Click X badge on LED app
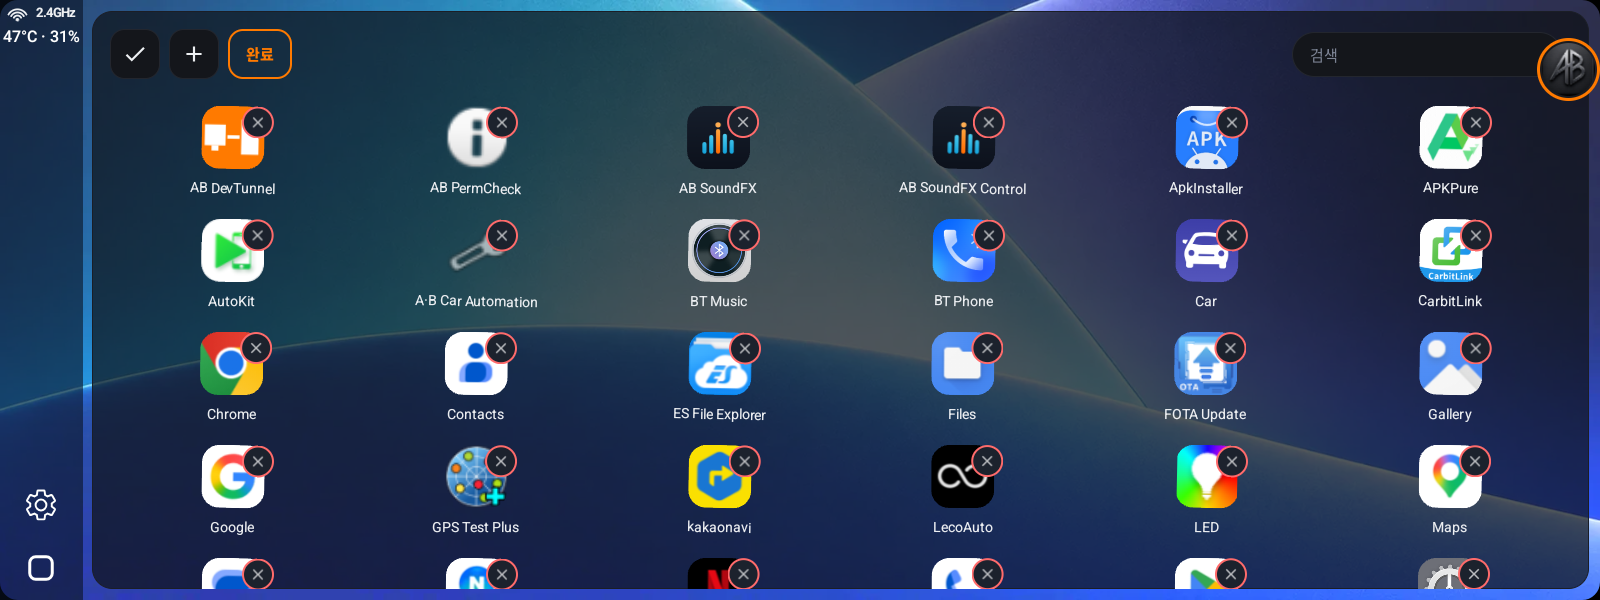Viewport: 1600px width, 600px height. point(1232,461)
